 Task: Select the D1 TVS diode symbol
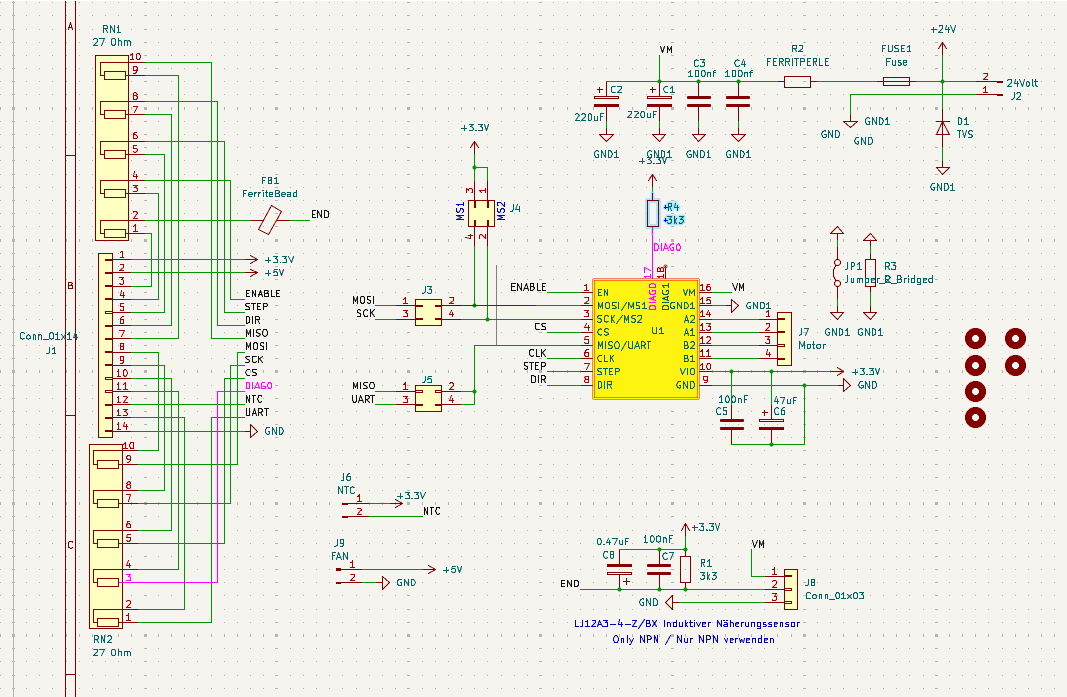[942, 127]
